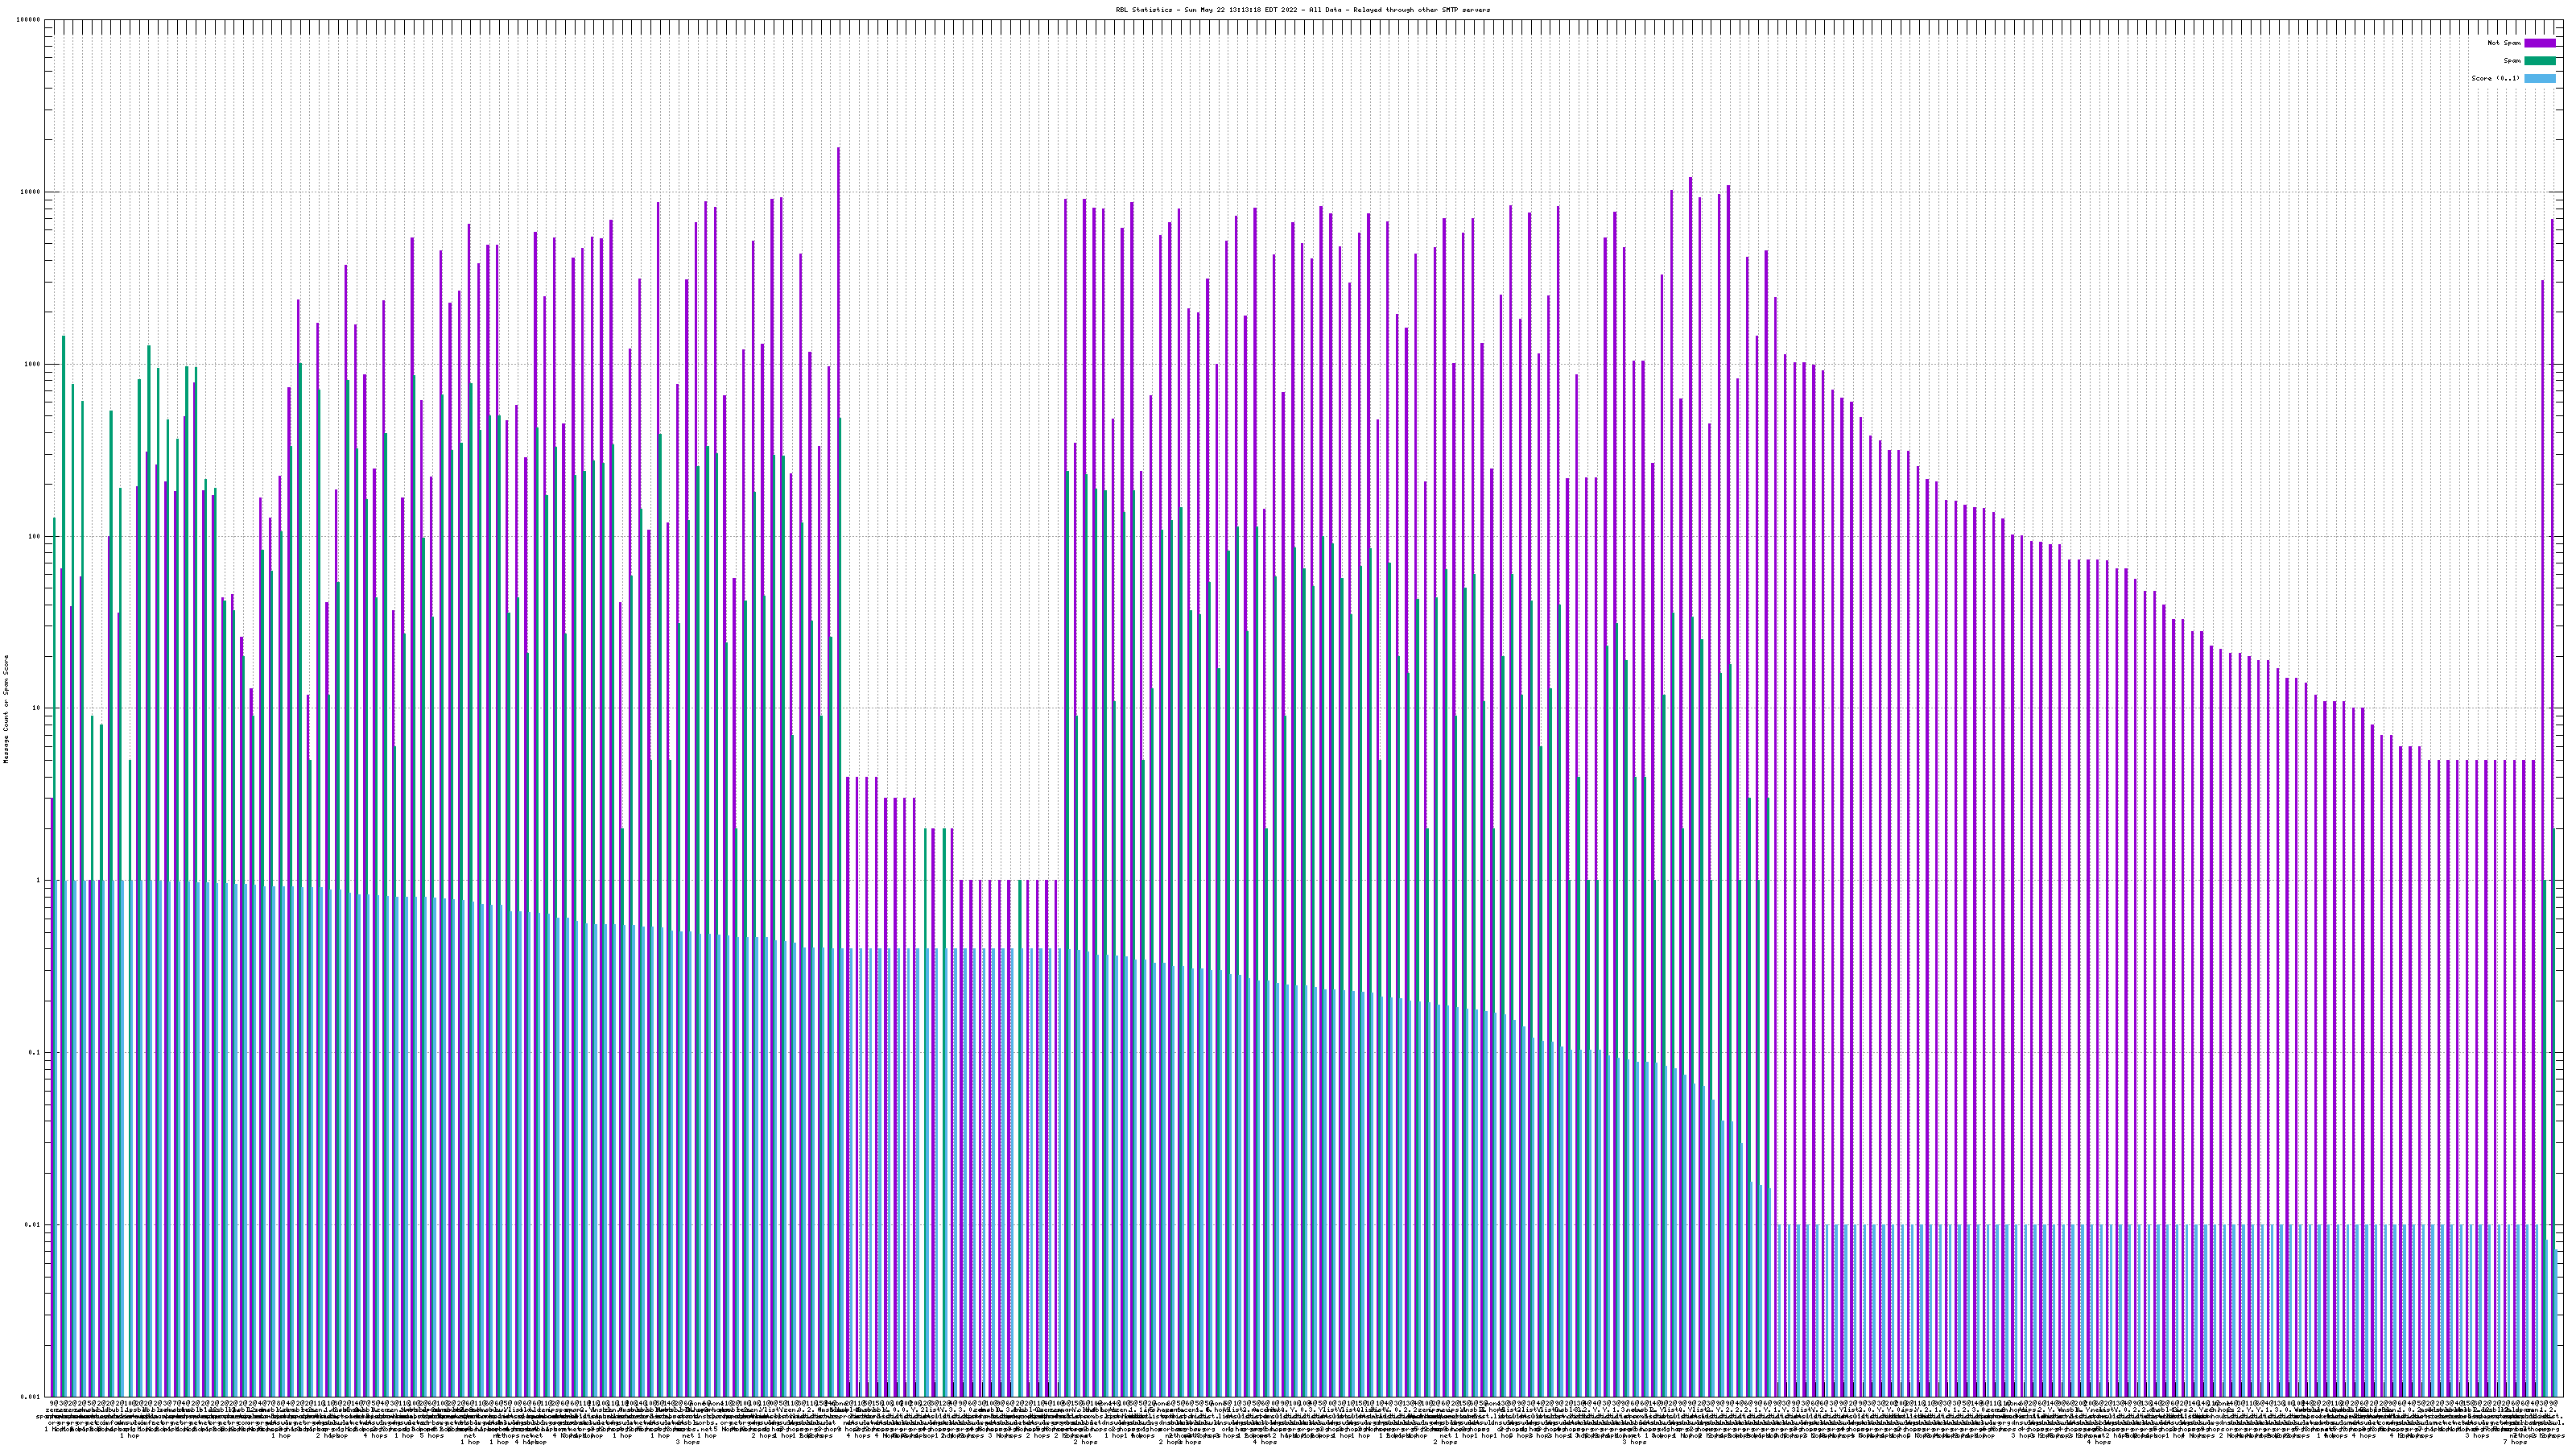The height and width of the screenshot is (1449, 2576).
Task: Click the 10000 y-axis tick label
Action: (x=30, y=192)
